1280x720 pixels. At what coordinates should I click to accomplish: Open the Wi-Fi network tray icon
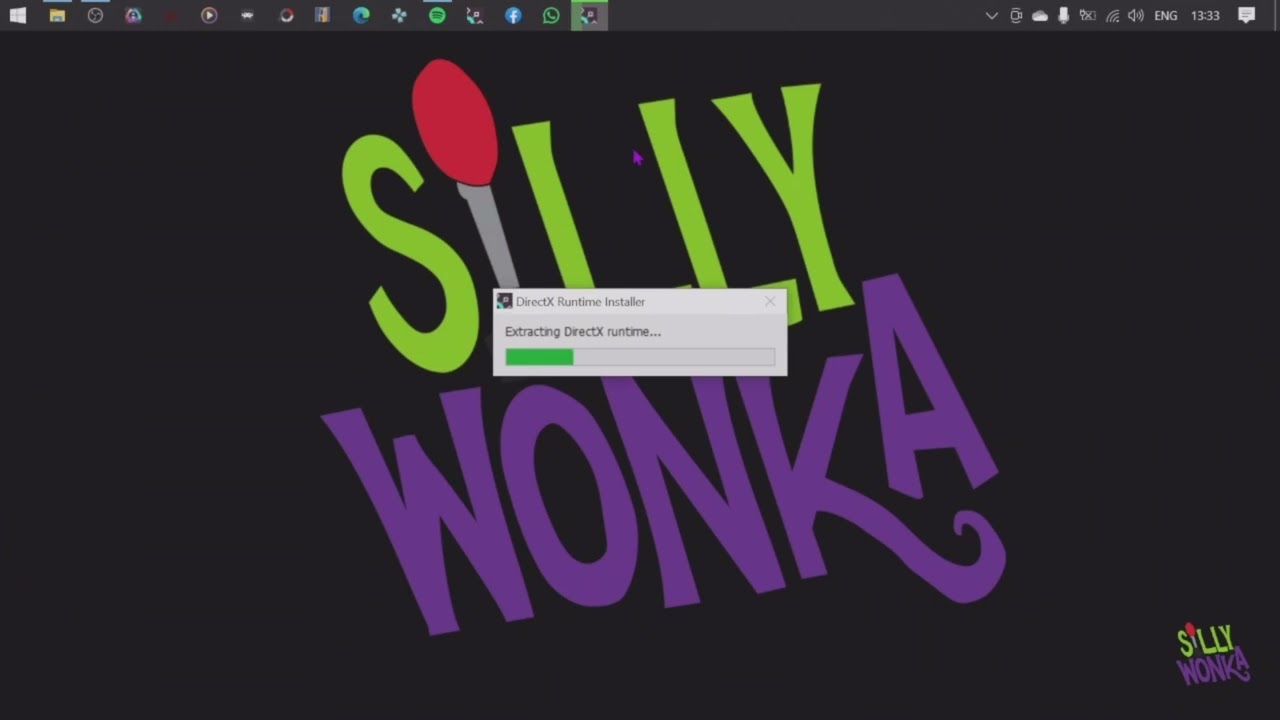click(1112, 15)
